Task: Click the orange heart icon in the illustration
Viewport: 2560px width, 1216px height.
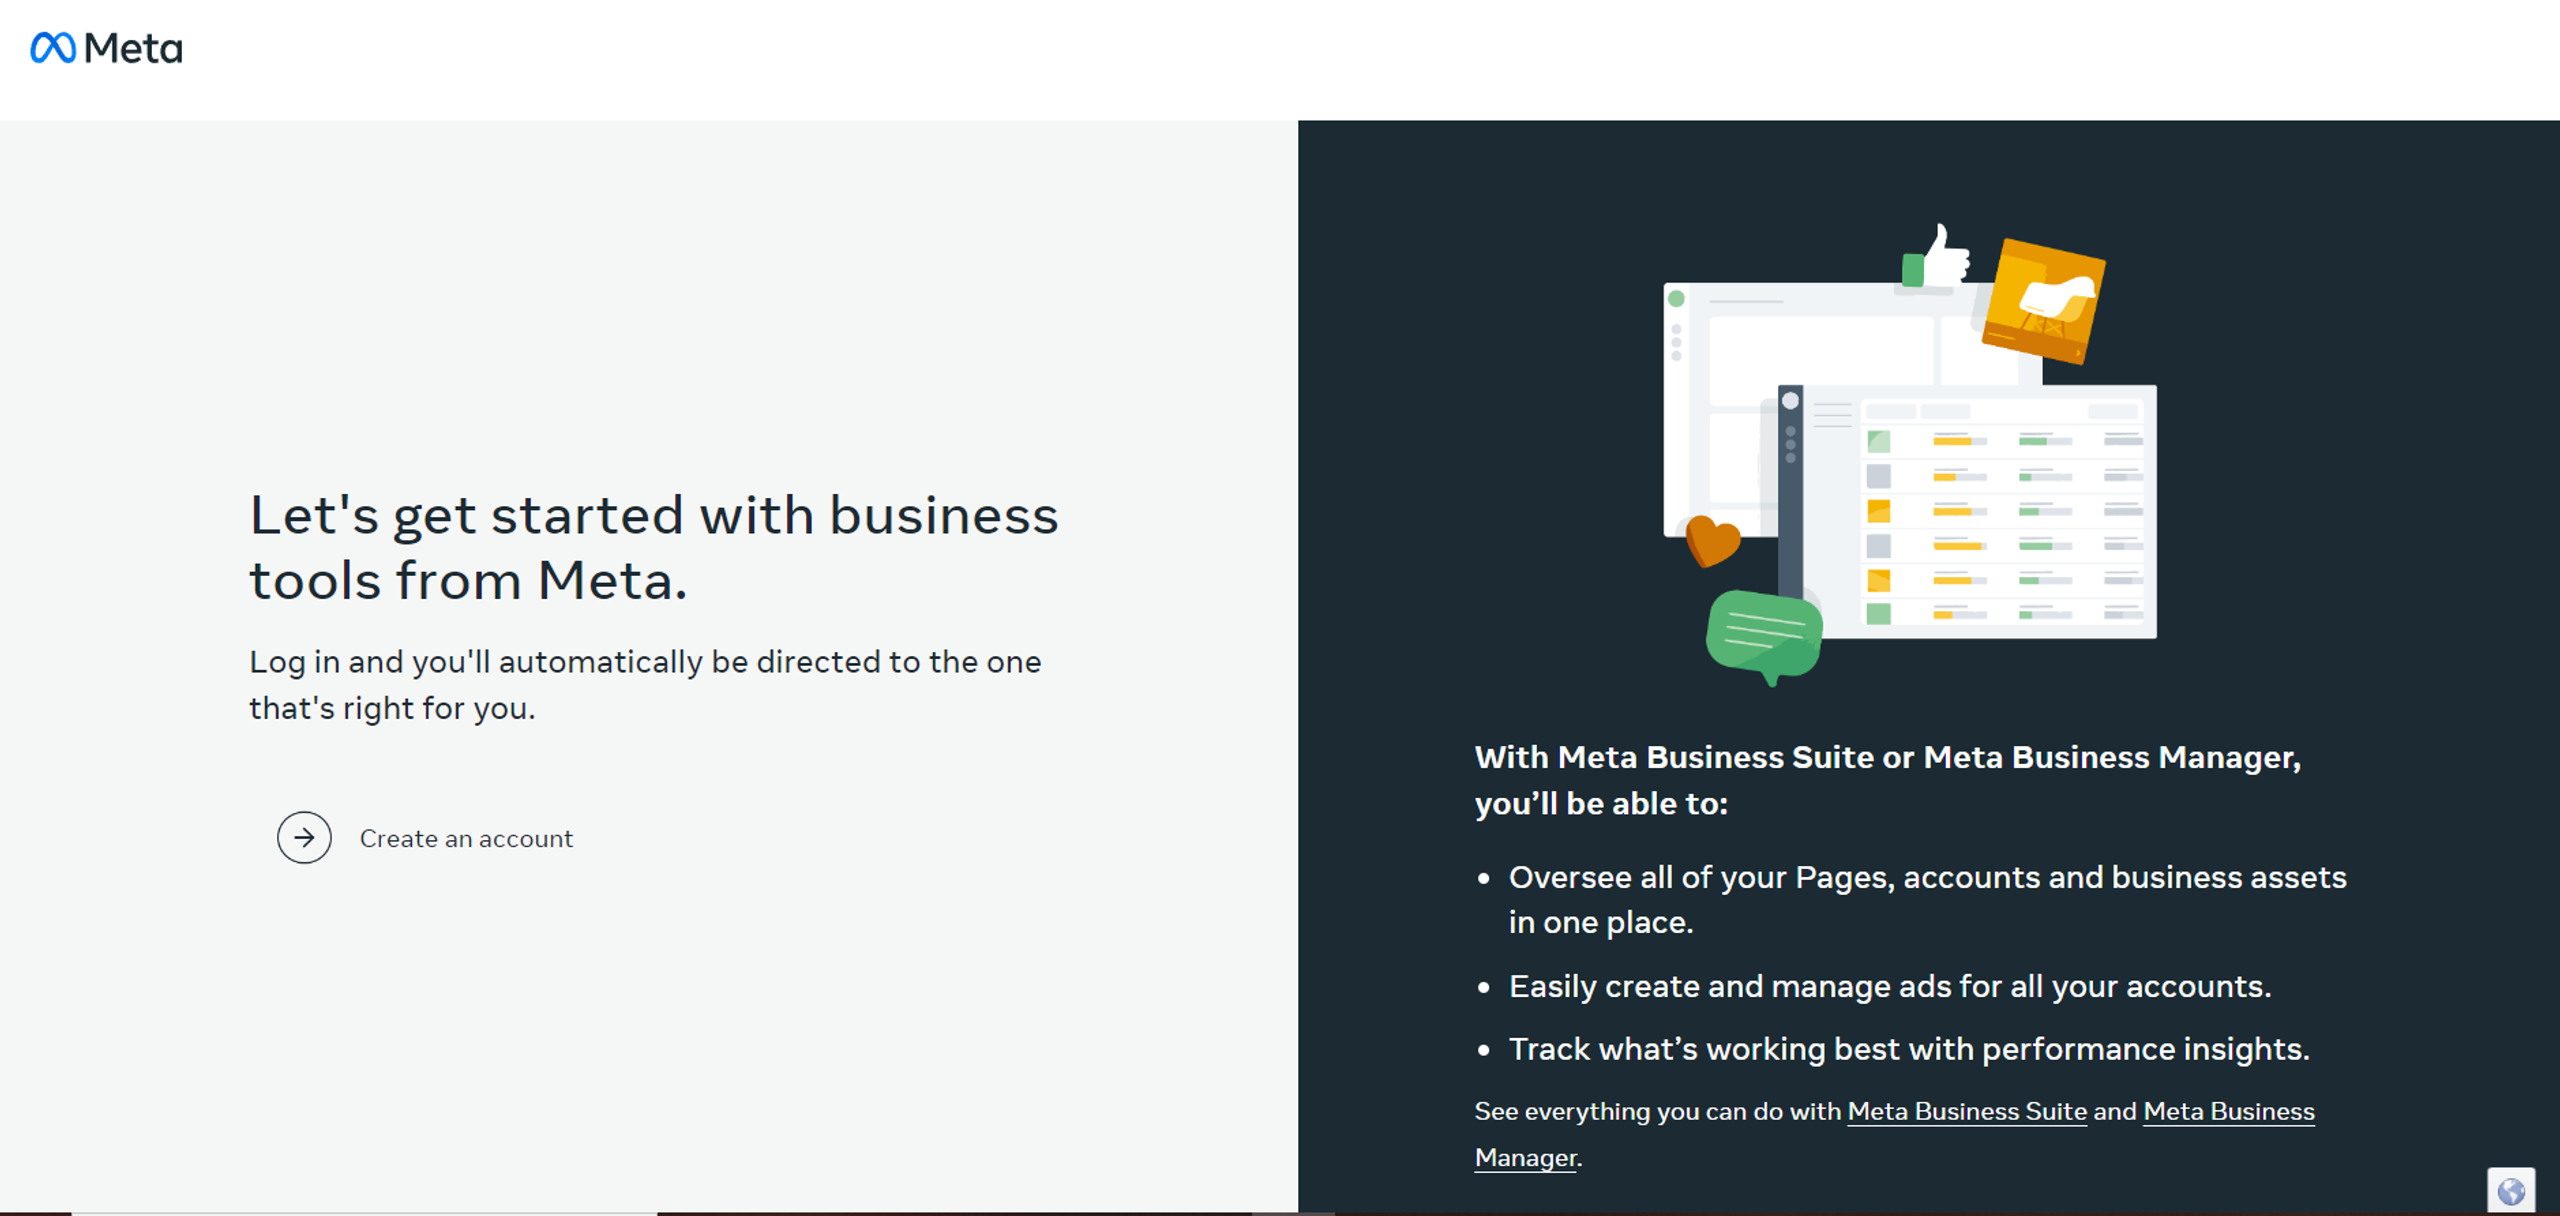Action: pos(1712,541)
